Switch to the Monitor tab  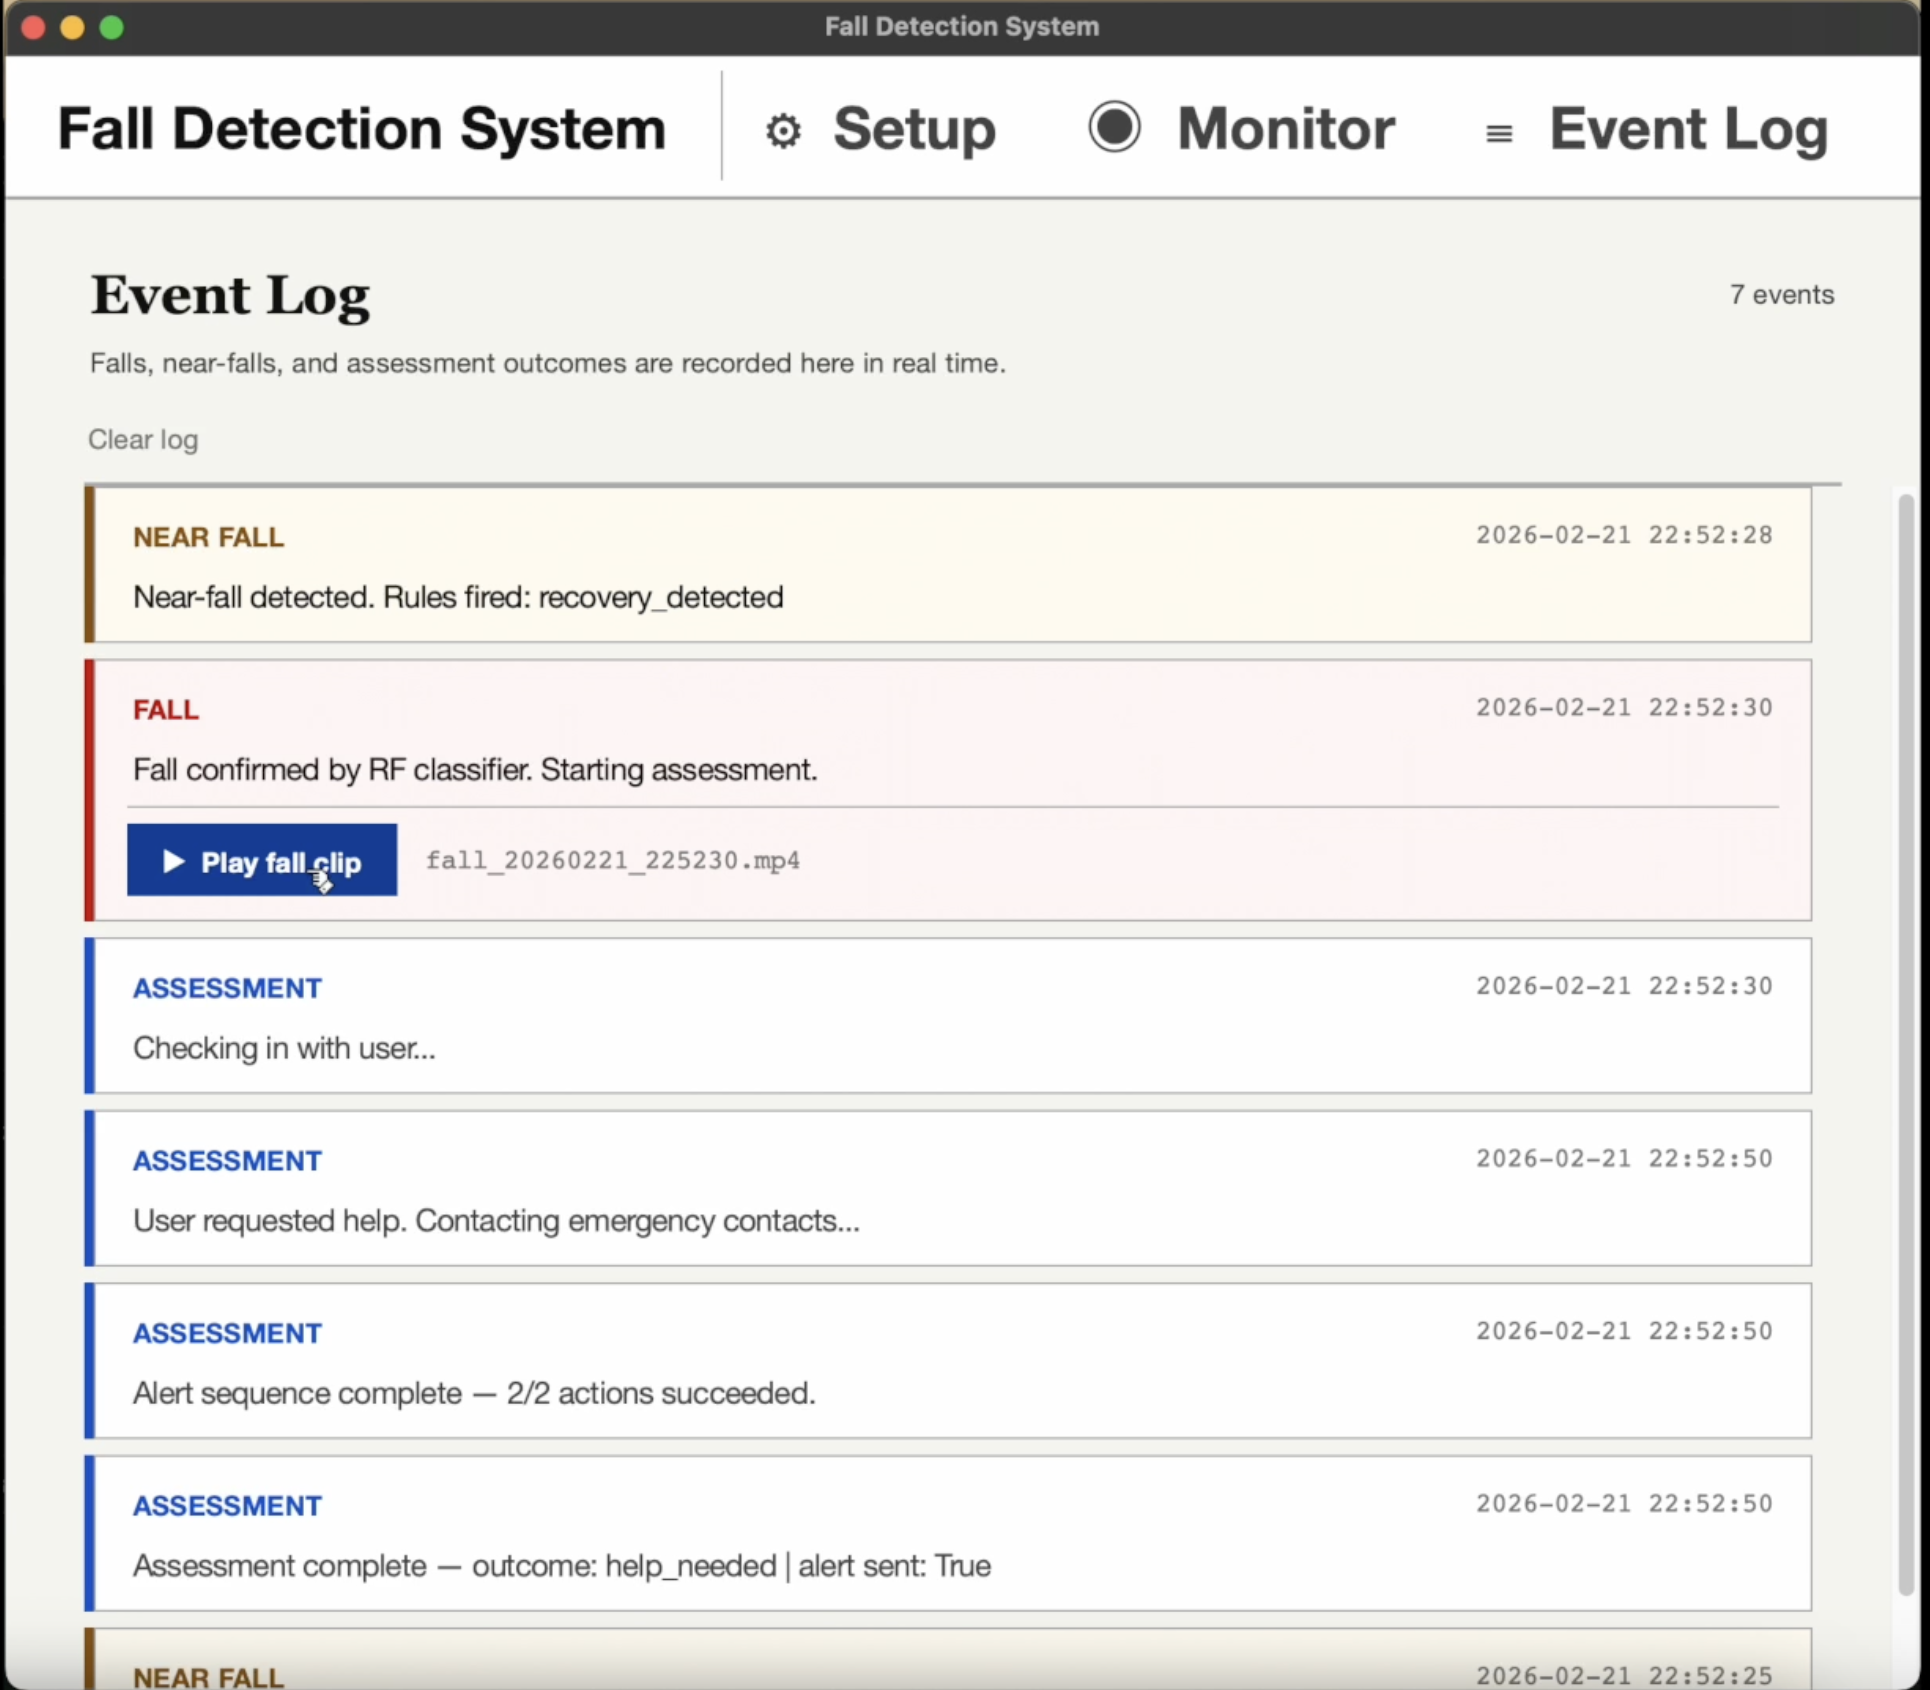1285,129
